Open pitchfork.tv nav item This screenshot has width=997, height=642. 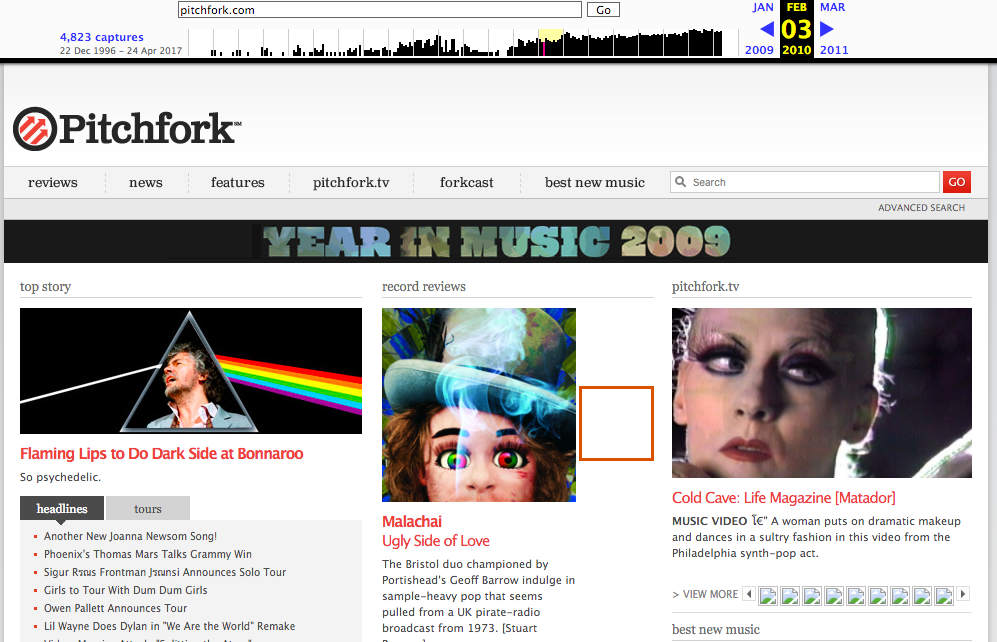click(x=351, y=182)
